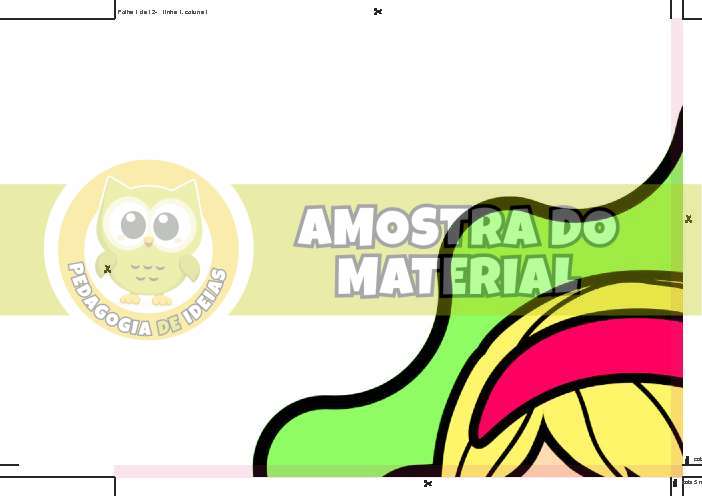The image size is (702, 496).
Task: Click the scissors mark on the right cut line
Action: tap(689, 219)
